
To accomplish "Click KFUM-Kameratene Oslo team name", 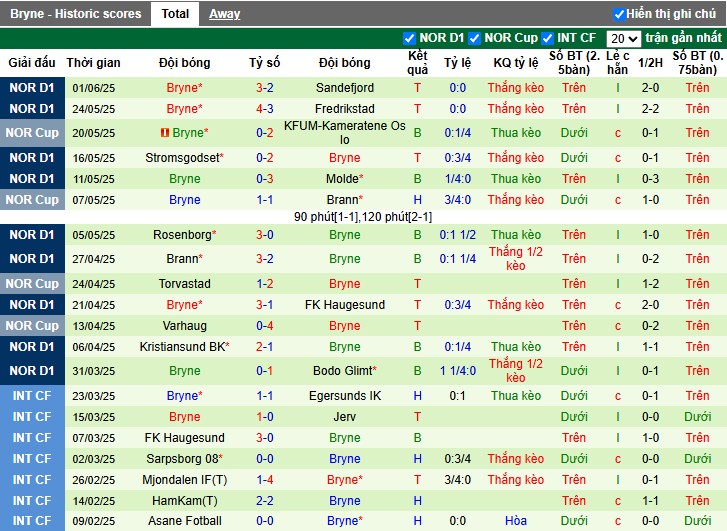I will [344, 133].
